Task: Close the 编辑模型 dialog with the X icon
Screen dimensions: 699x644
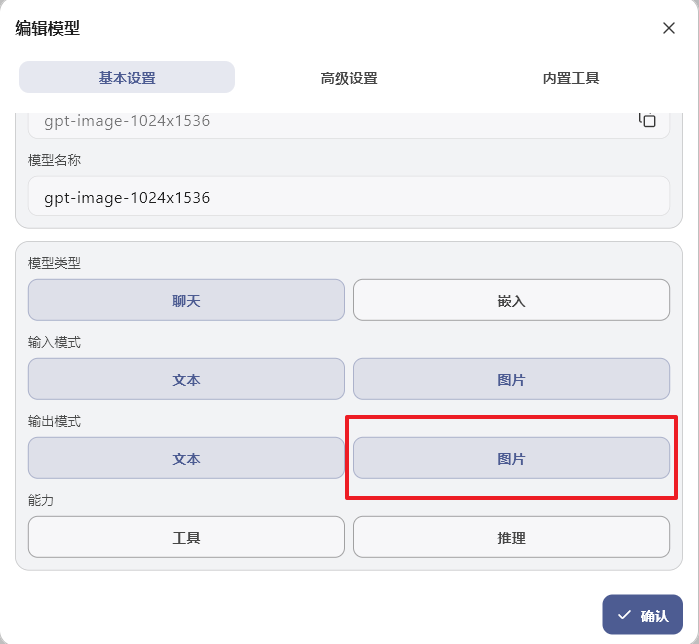Action: tap(669, 28)
